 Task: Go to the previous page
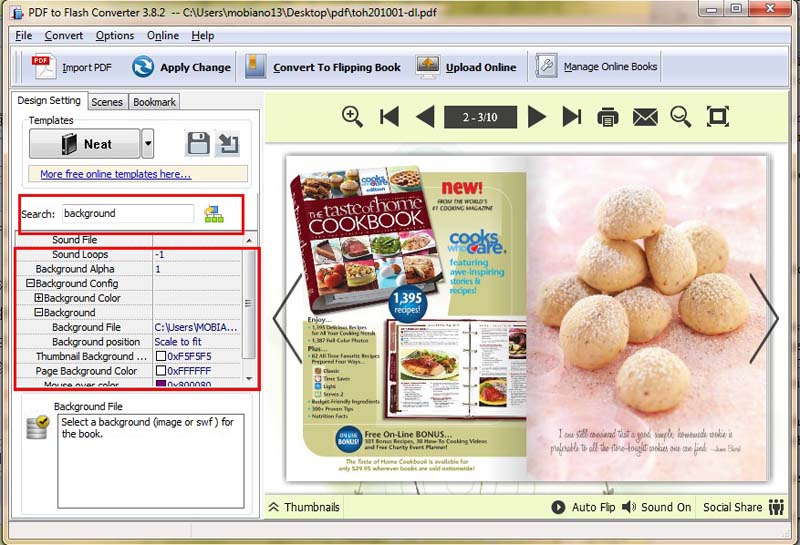click(x=425, y=116)
